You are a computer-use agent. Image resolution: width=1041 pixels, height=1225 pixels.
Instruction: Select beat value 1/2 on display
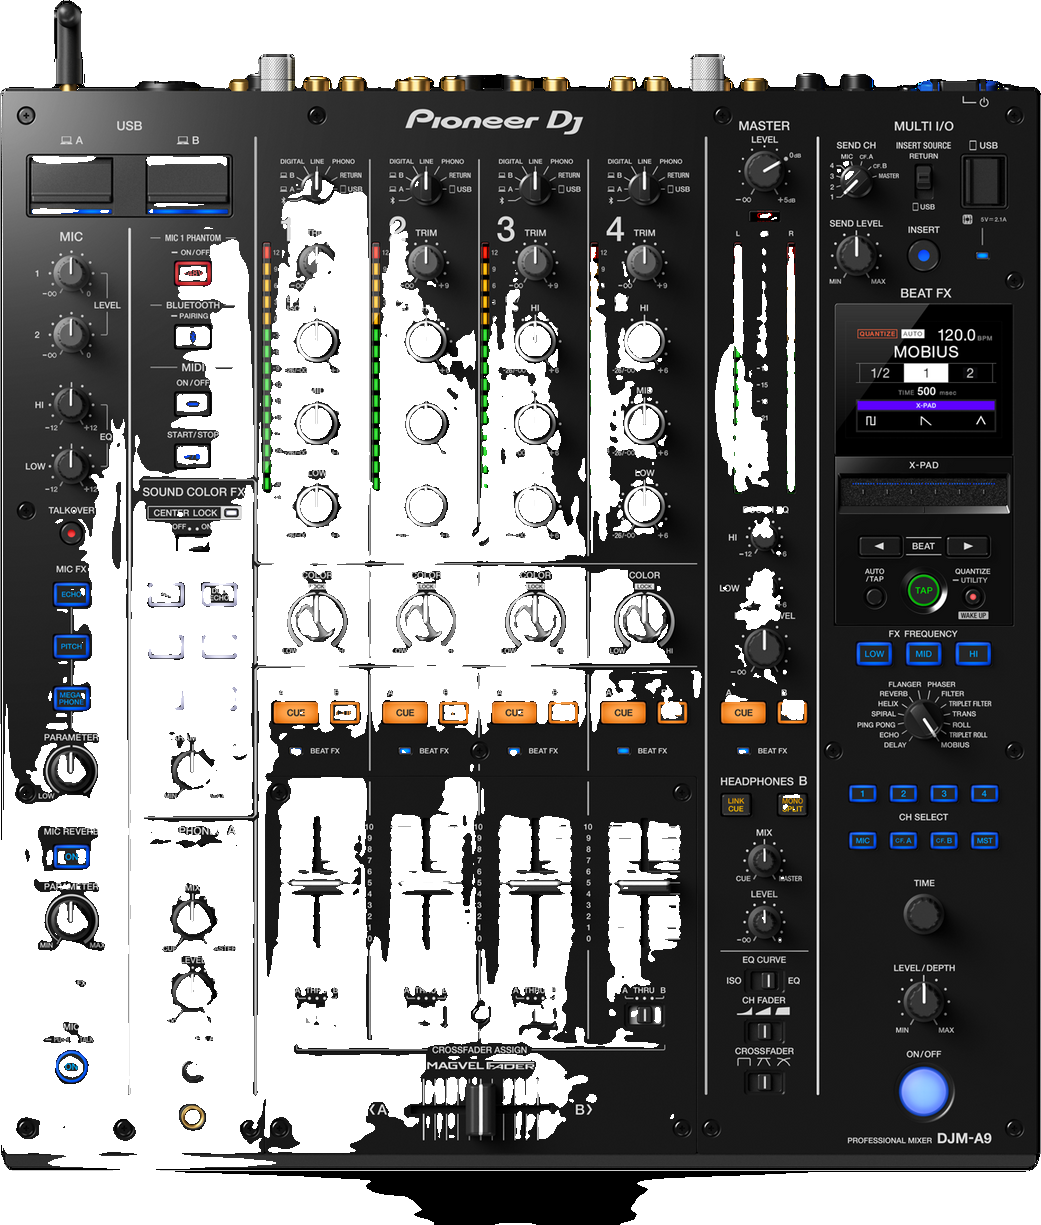point(880,373)
